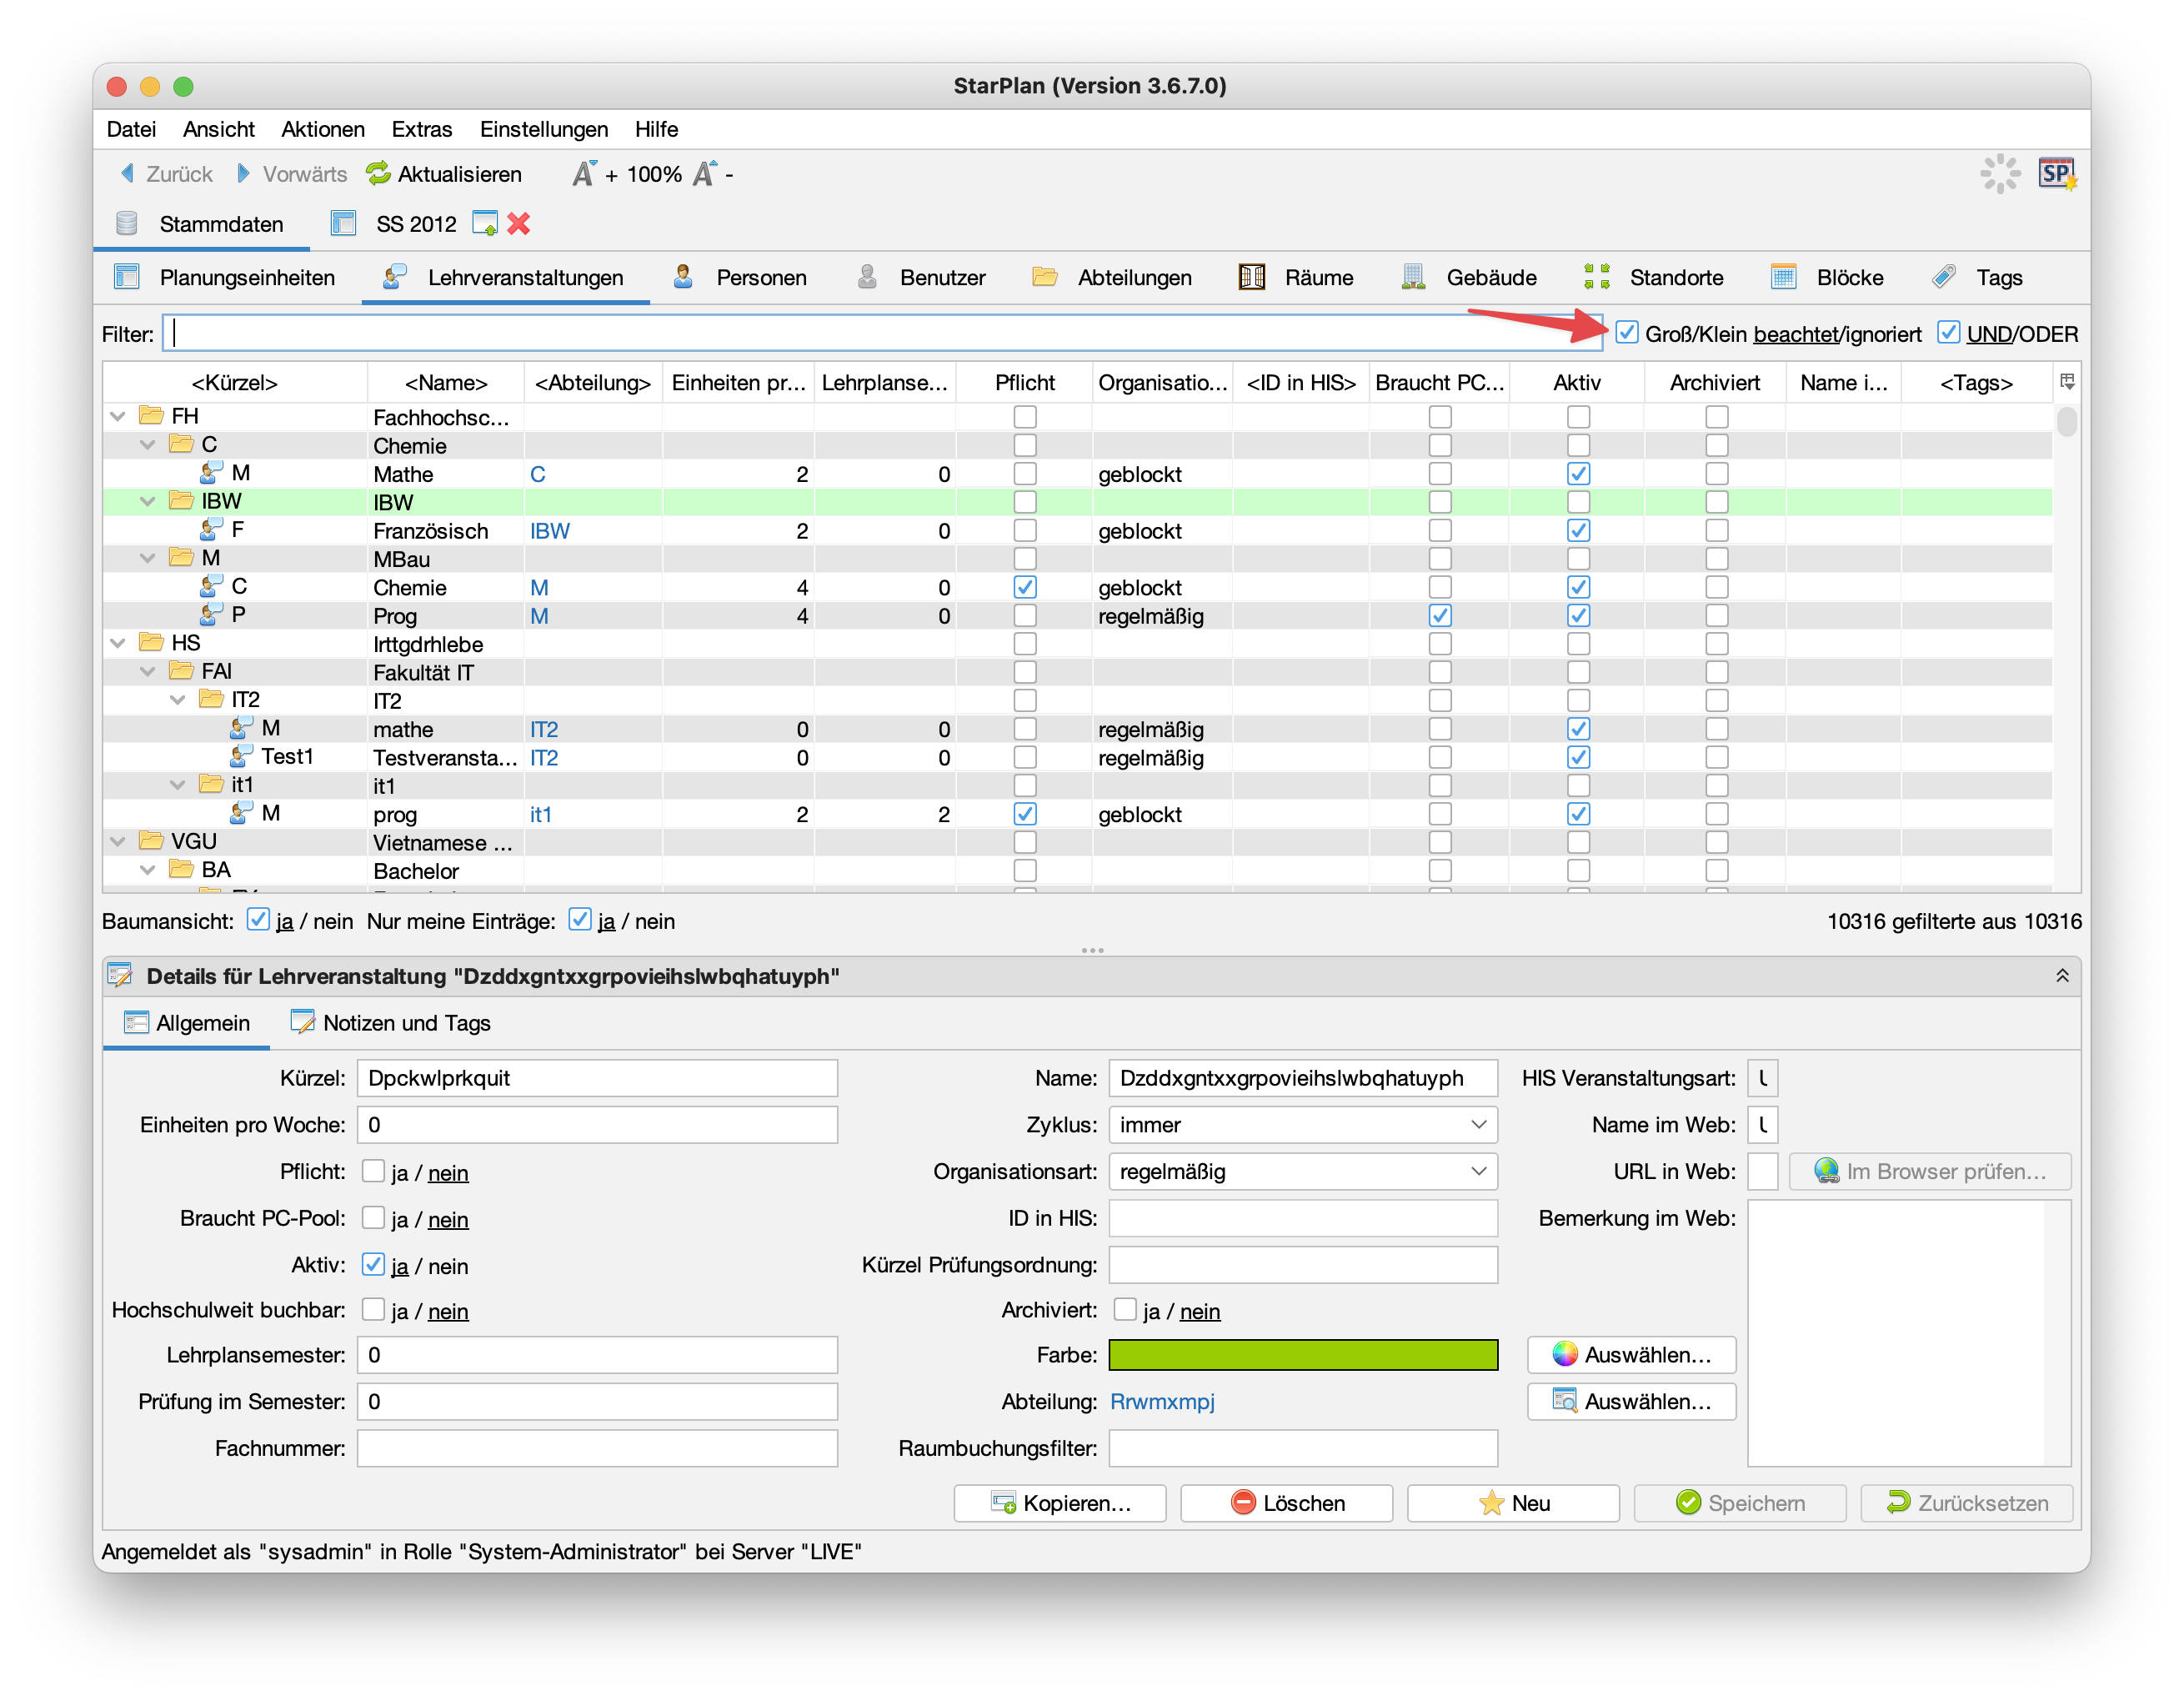Enable the Hochschulweit buchbar checkbox

(x=373, y=1310)
